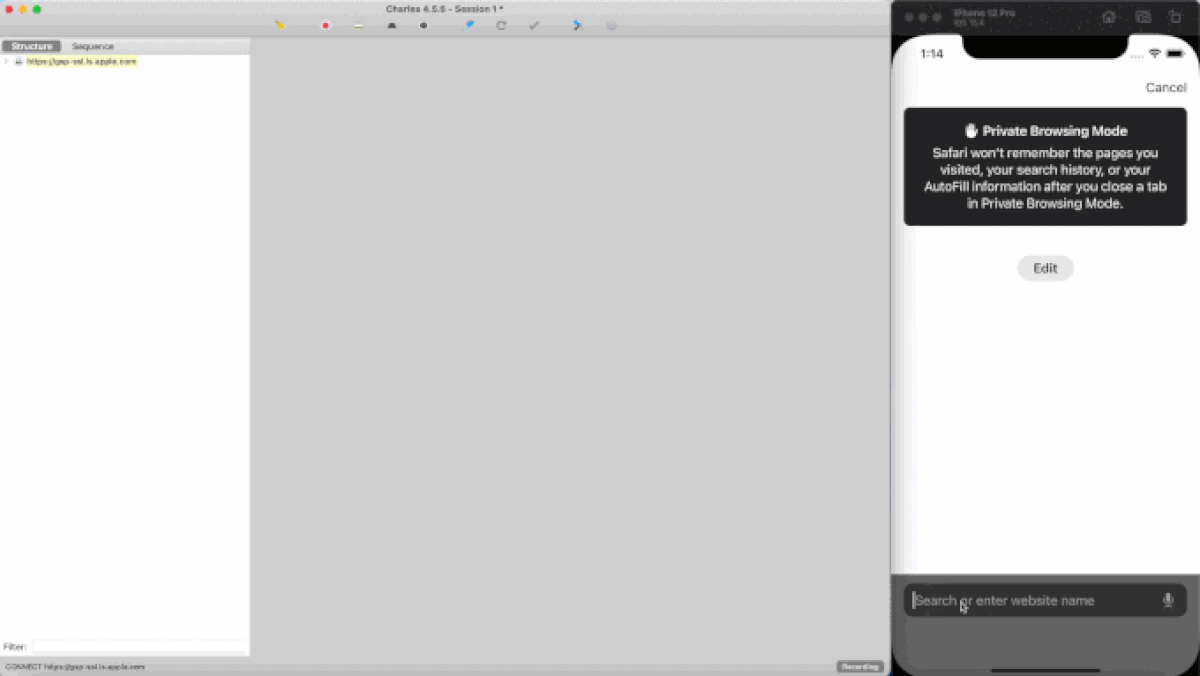1200x676 pixels.
Task: Toggle throttling turtle icon
Action: tap(392, 25)
